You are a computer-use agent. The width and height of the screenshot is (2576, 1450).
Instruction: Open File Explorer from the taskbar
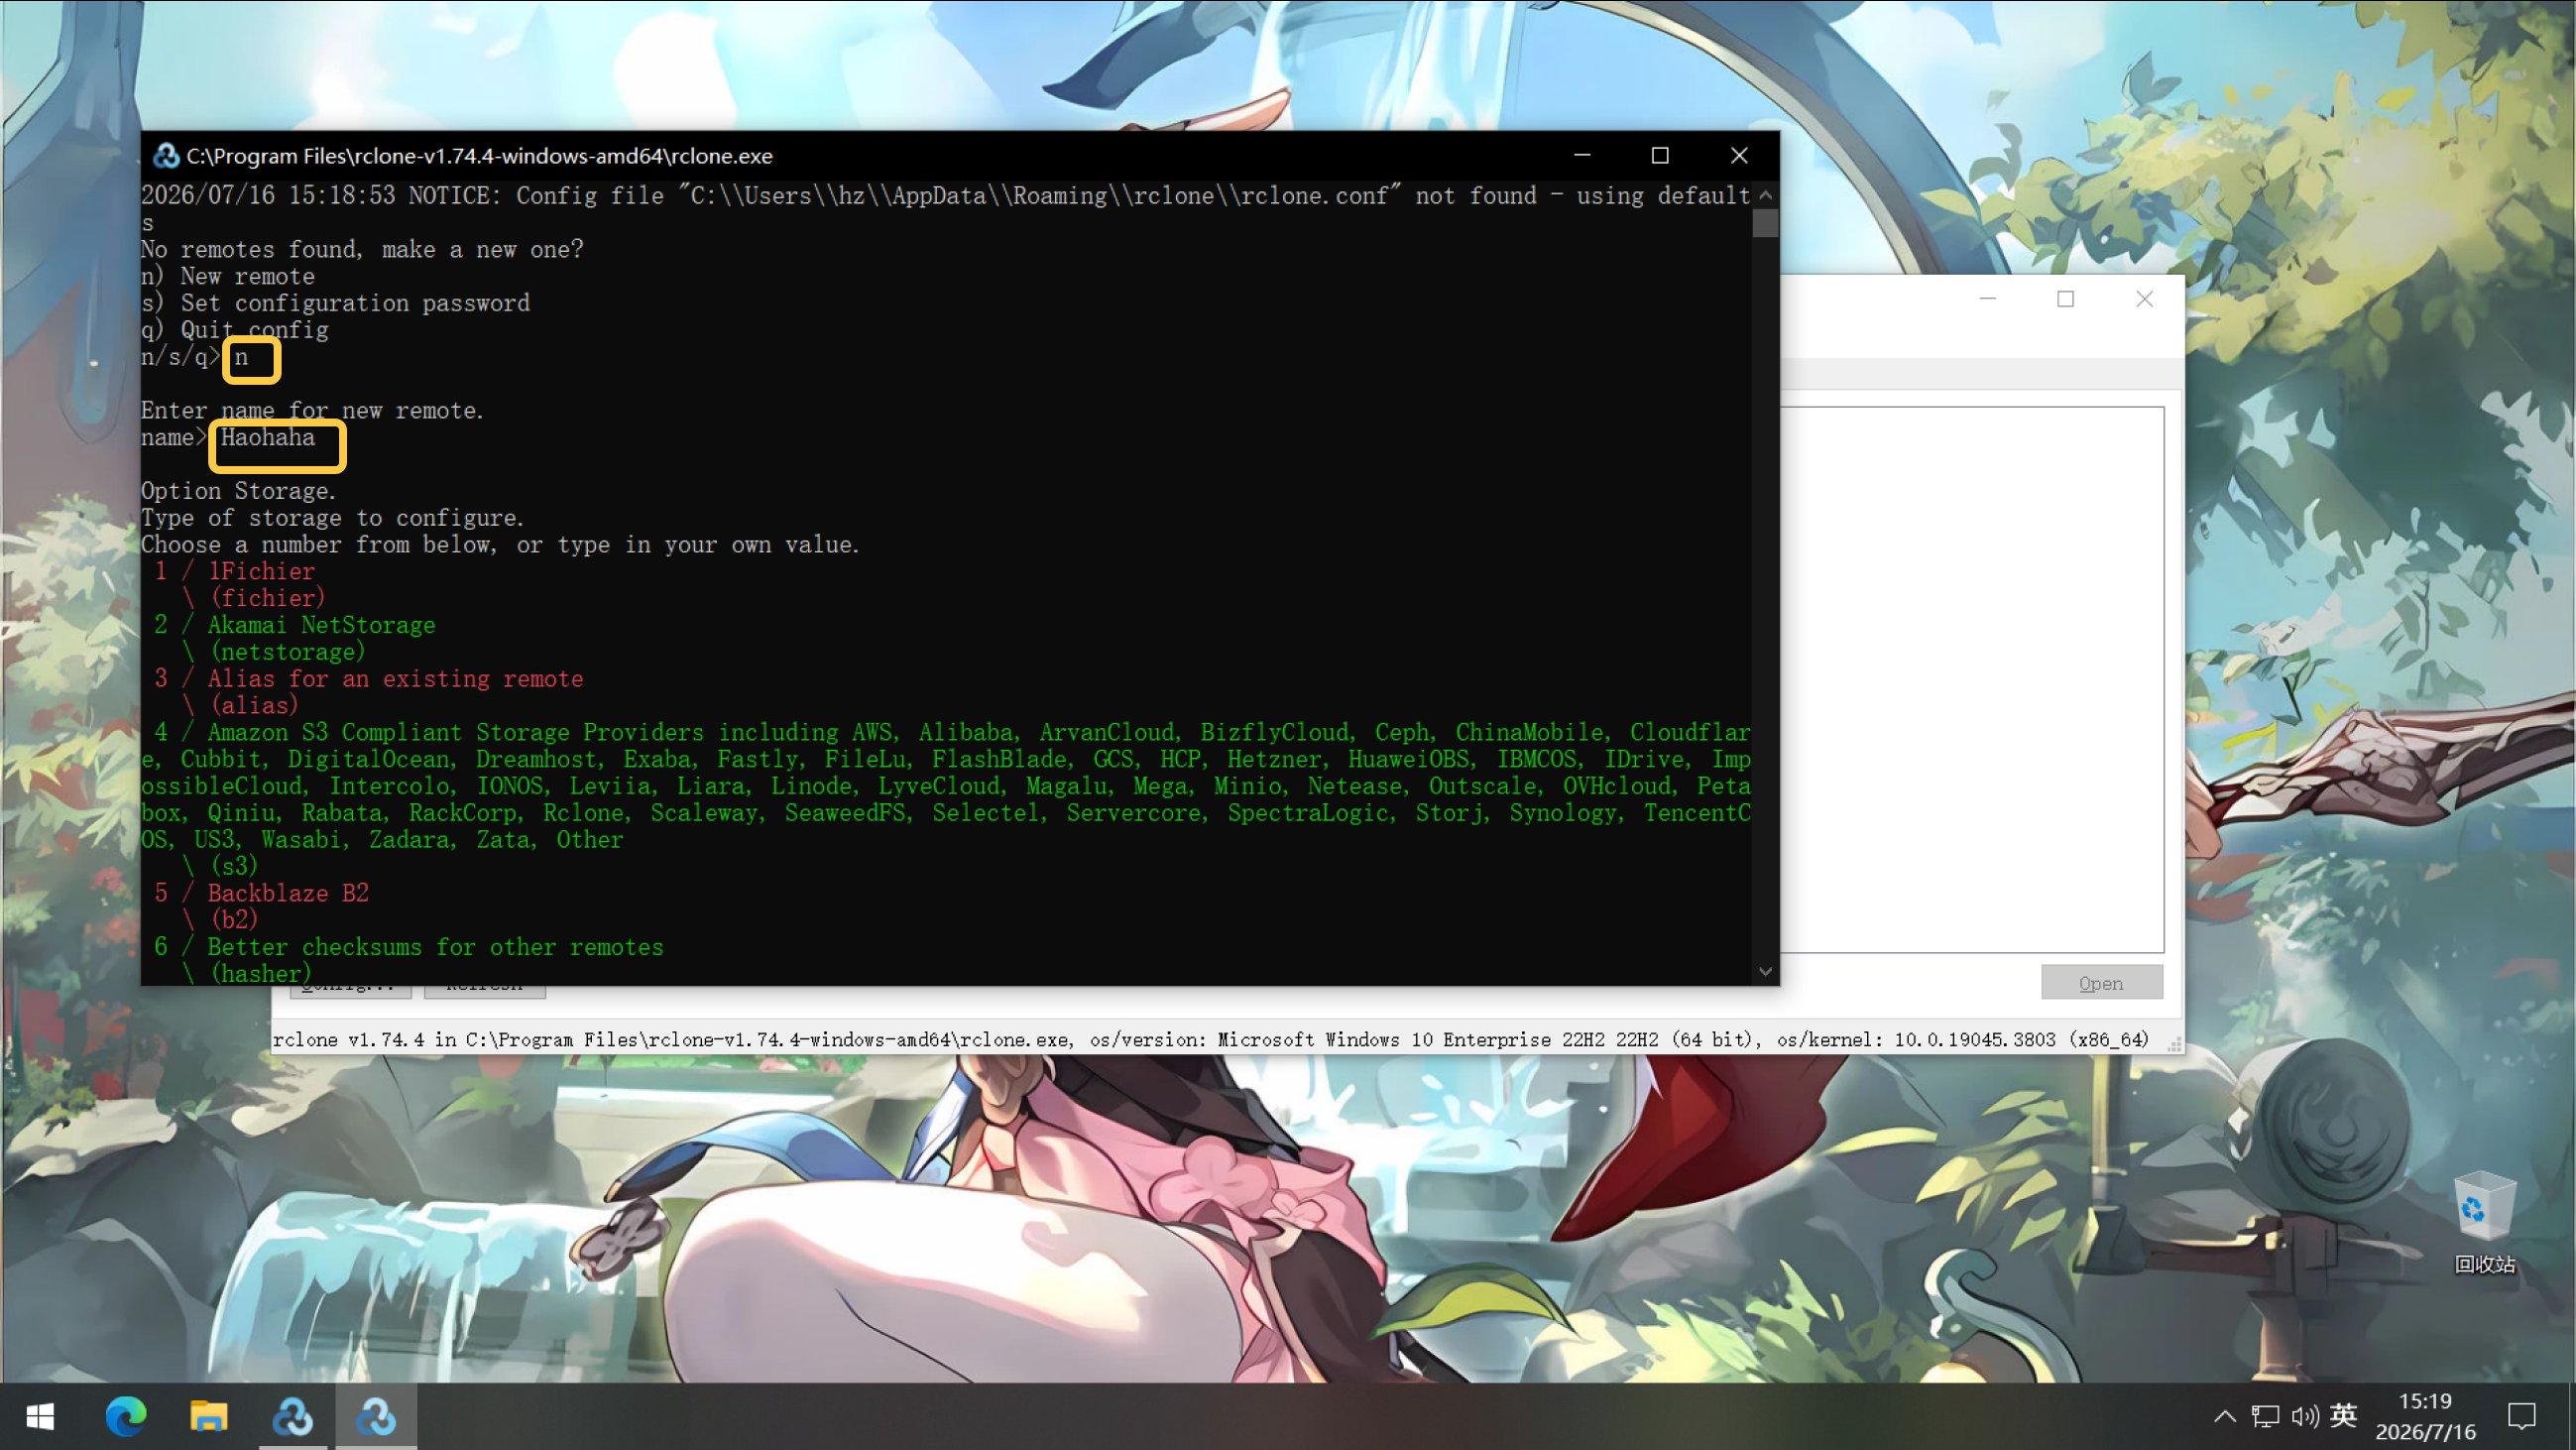click(209, 1416)
